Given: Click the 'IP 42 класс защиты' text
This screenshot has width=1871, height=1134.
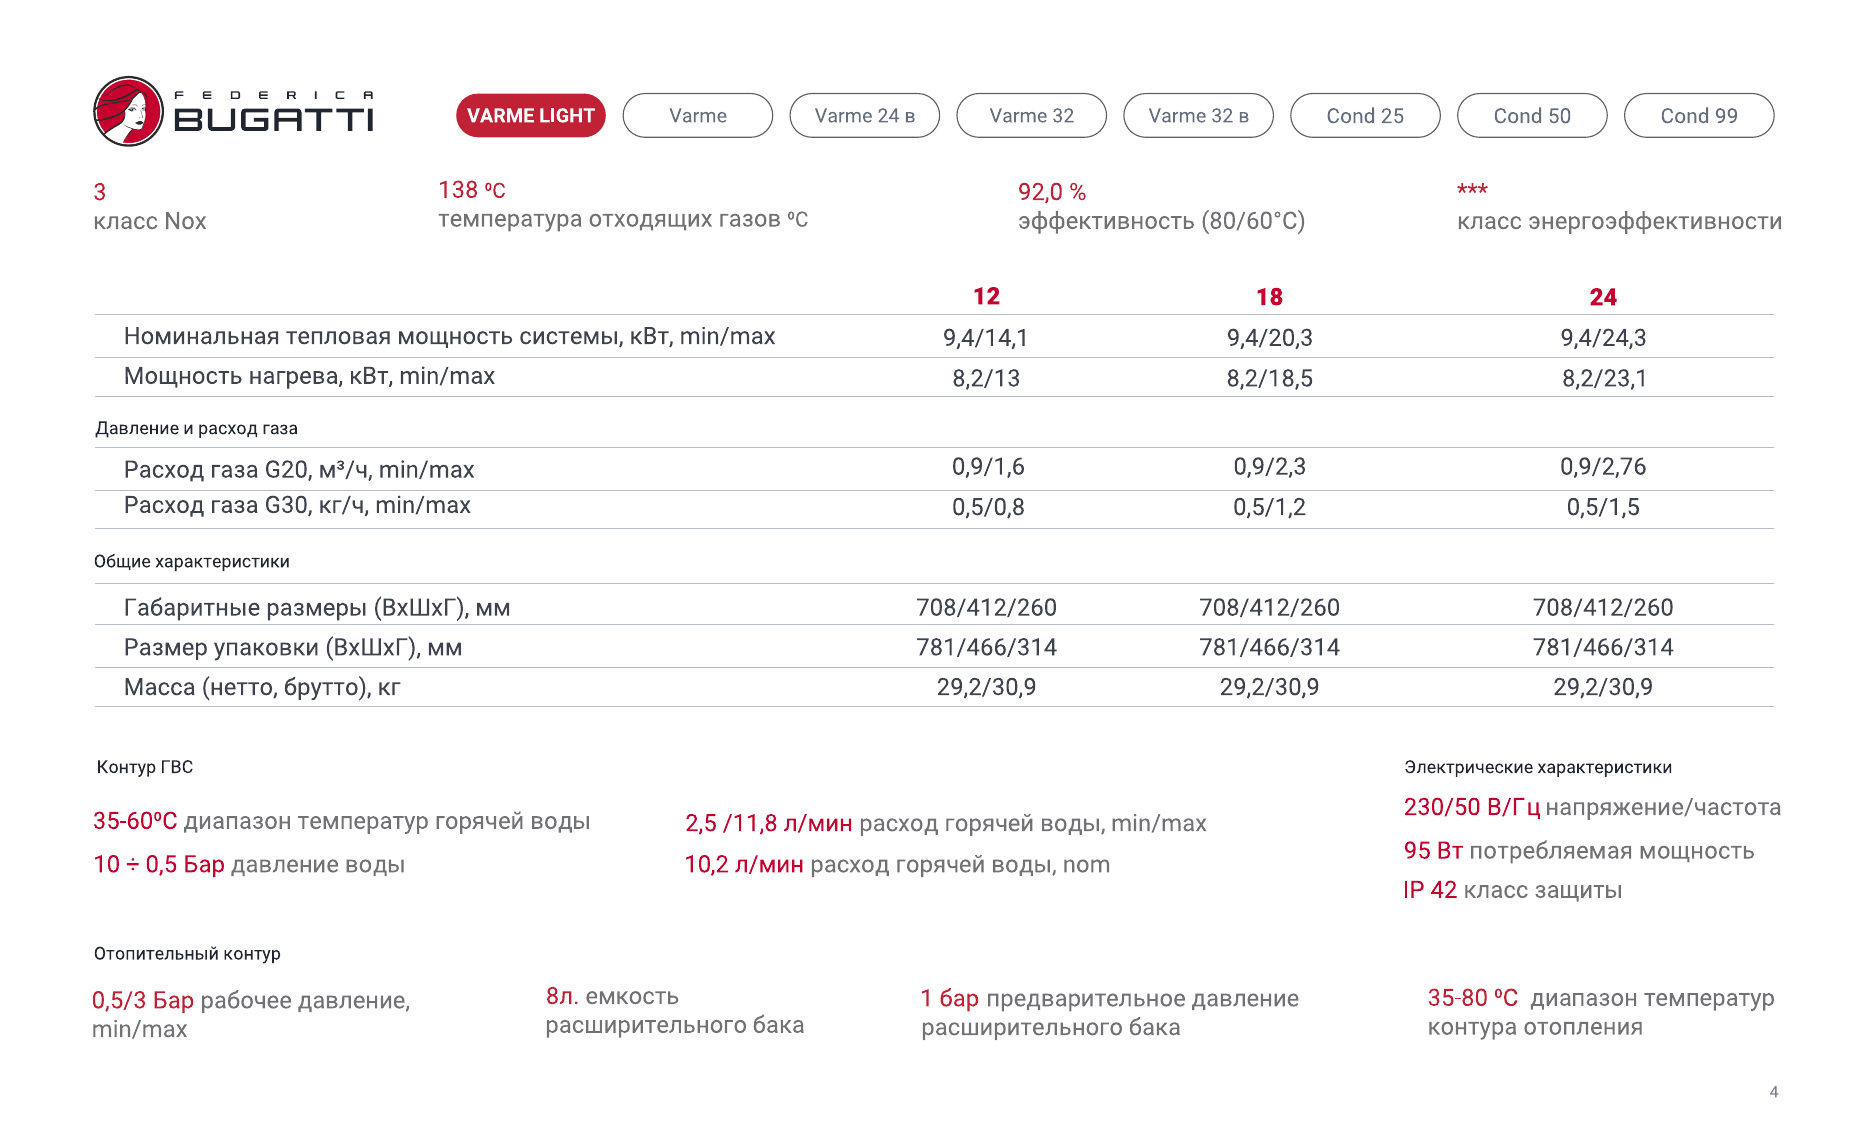Looking at the screenshot, I should click(x=1512, y=890).
